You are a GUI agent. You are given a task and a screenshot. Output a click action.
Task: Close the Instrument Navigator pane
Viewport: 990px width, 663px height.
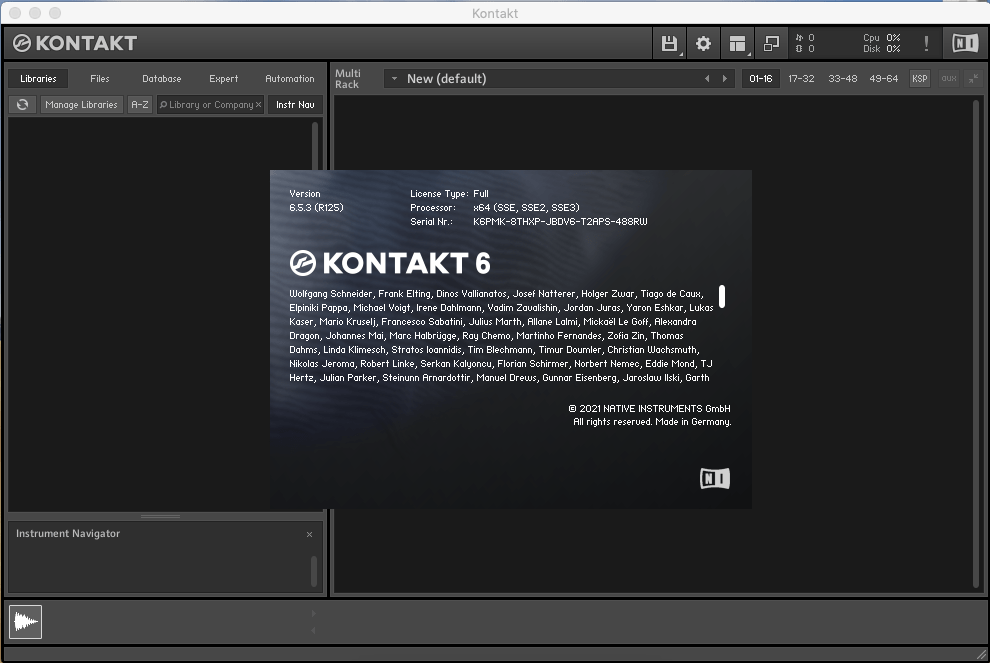(309, 534)
